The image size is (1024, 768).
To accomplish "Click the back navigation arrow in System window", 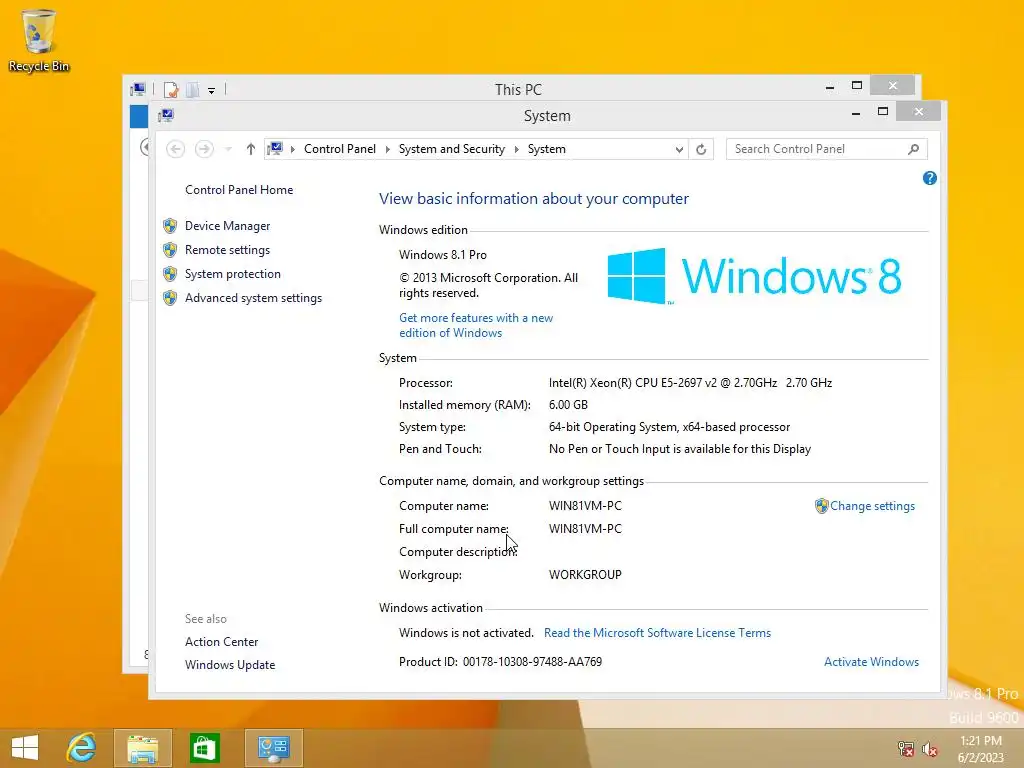I will point(175,150).
